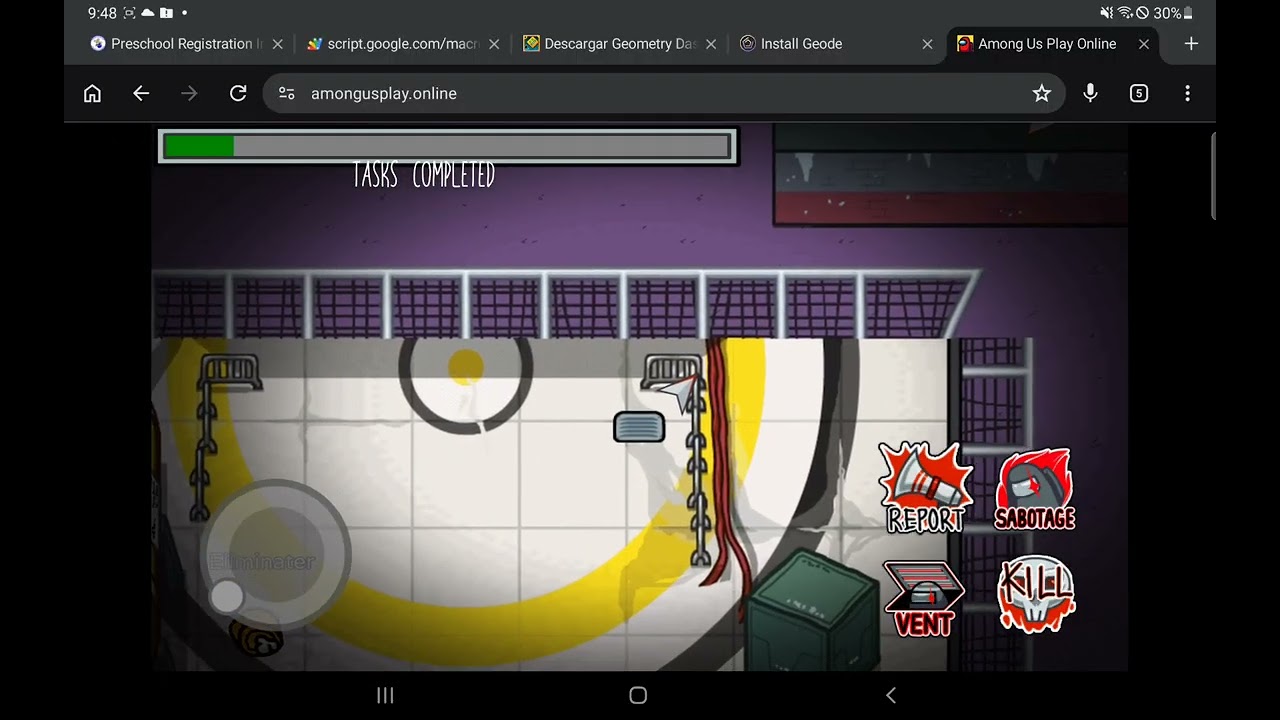Click the floor vent grate

click(639, 427)
